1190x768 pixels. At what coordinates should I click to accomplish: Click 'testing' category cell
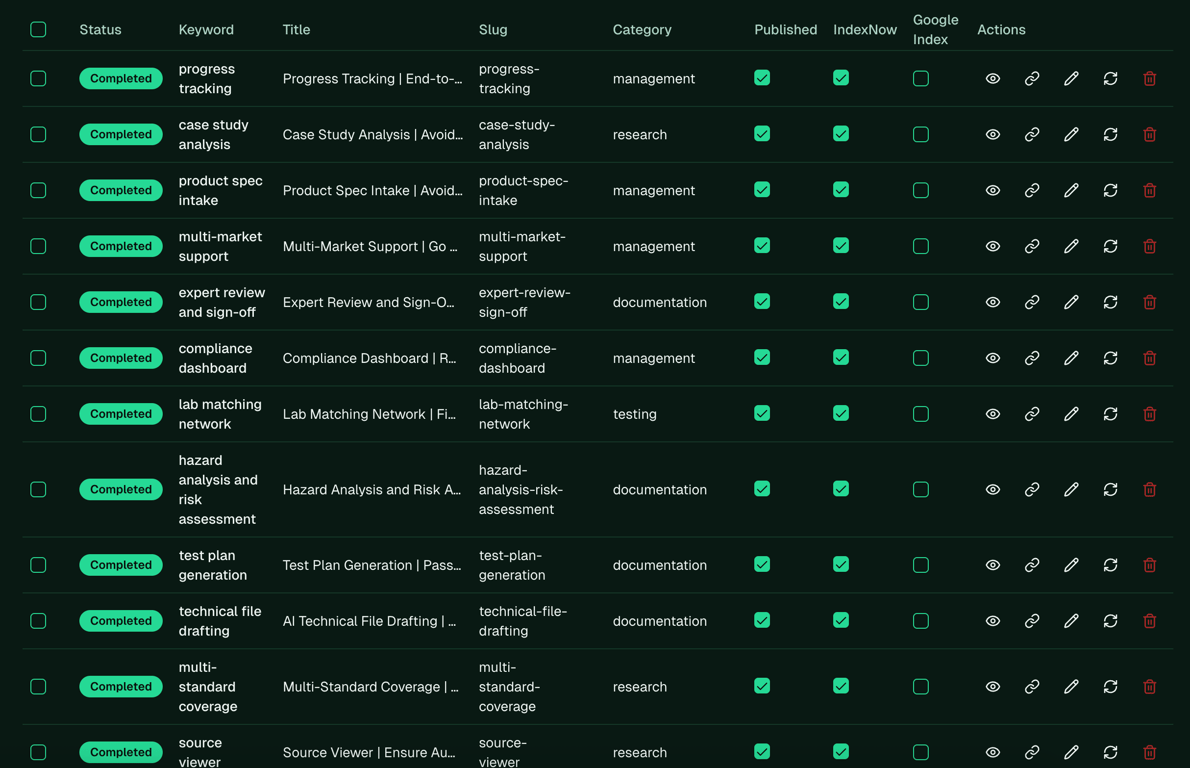pyautogui.click(x=634, y=414)
